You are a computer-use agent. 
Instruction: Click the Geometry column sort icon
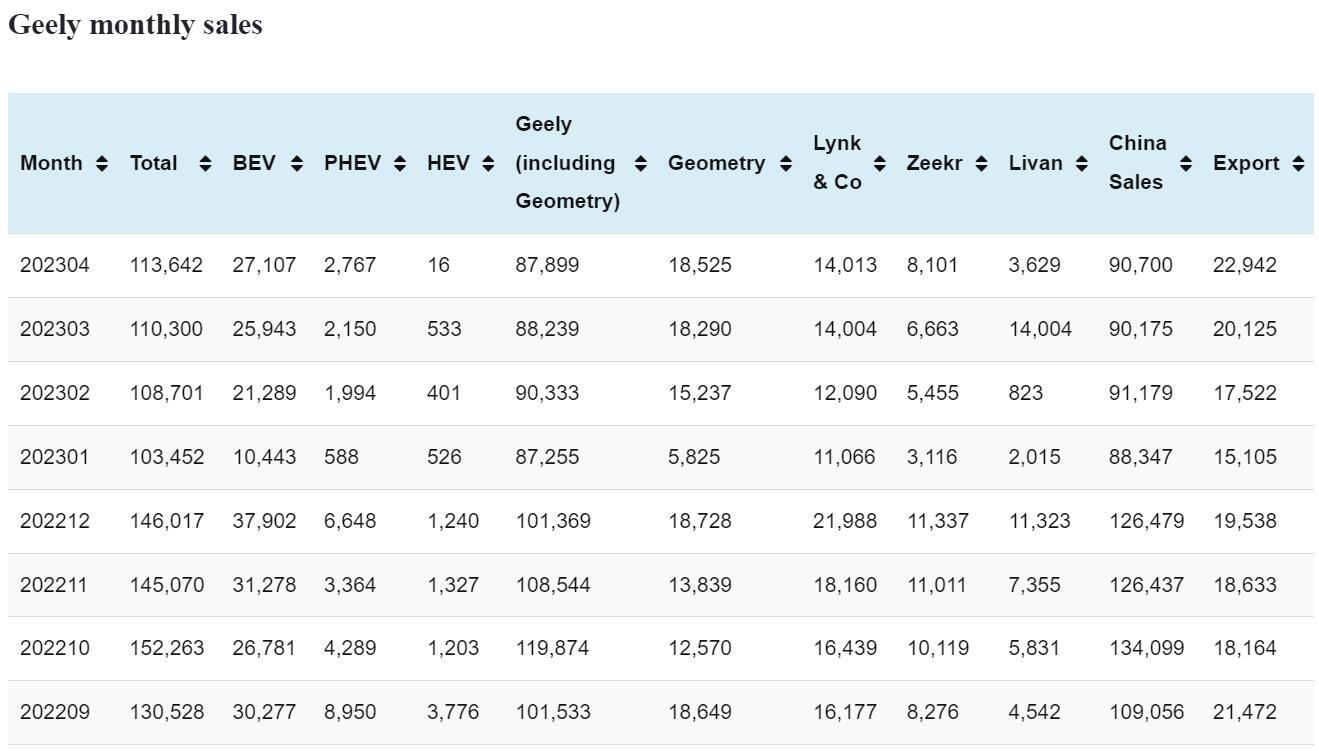[786, 163]
